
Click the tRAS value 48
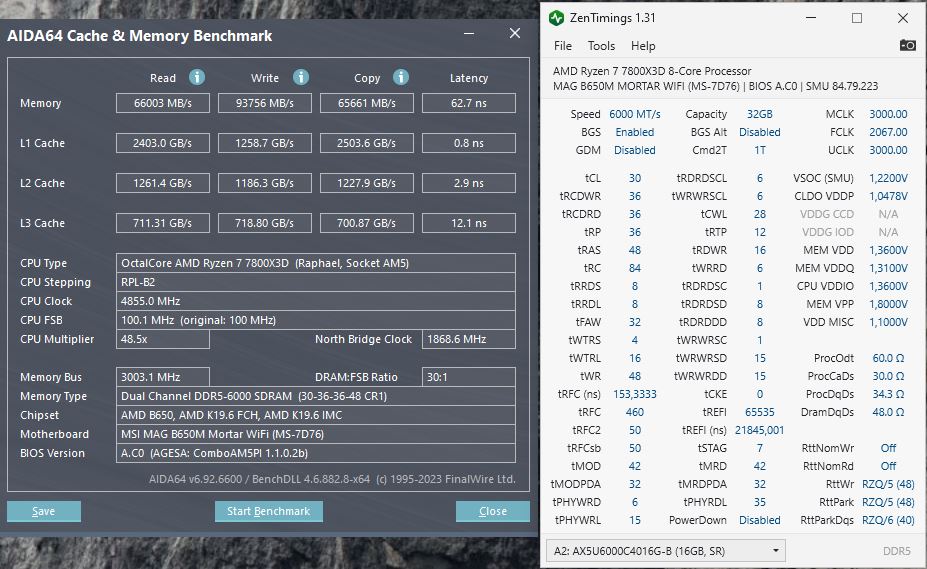634,250
